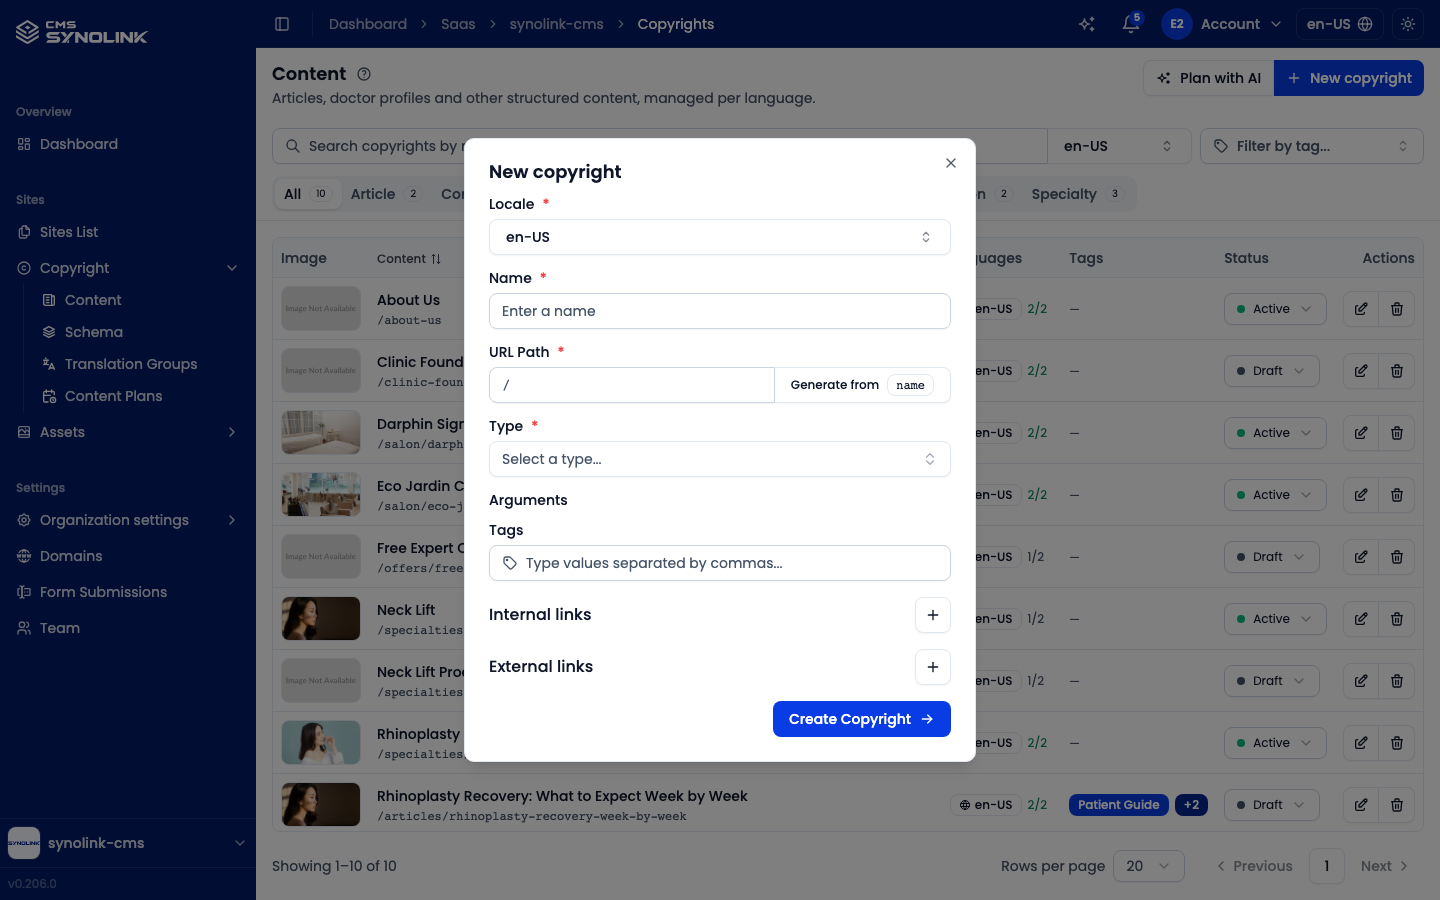Screen dimensions: 1440x900
Task: Open the Rhinoplasty row thumbnail image
Action: [321, 743]
